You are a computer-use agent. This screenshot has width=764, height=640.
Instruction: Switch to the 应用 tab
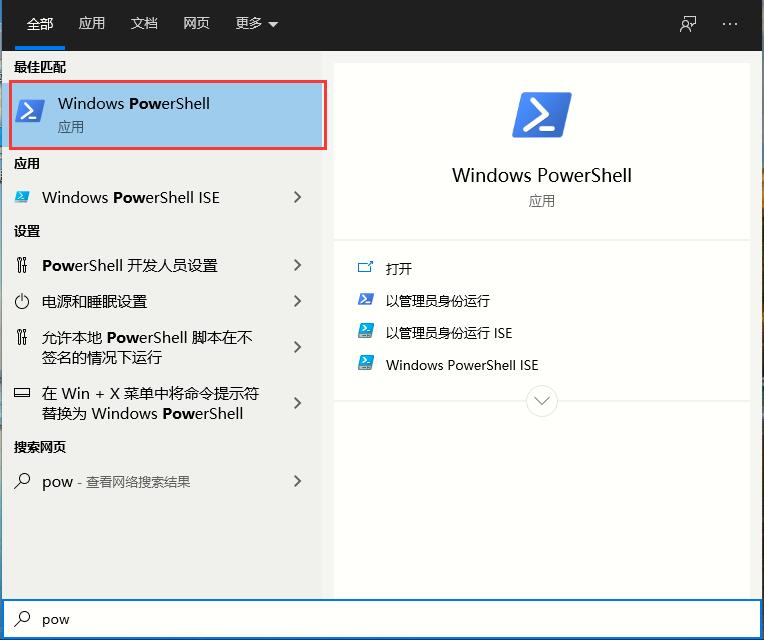point(92,24)
